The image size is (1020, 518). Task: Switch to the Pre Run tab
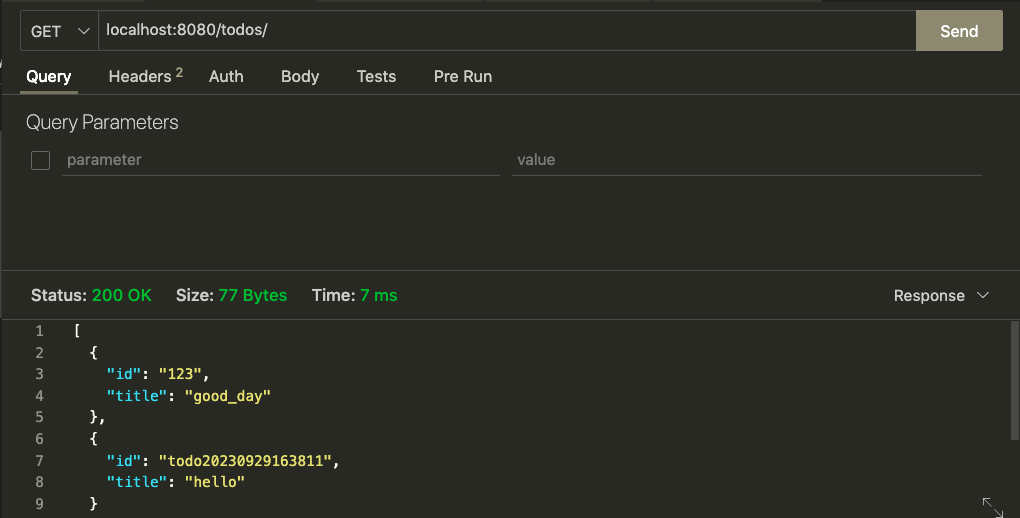[x=462, y=76]
